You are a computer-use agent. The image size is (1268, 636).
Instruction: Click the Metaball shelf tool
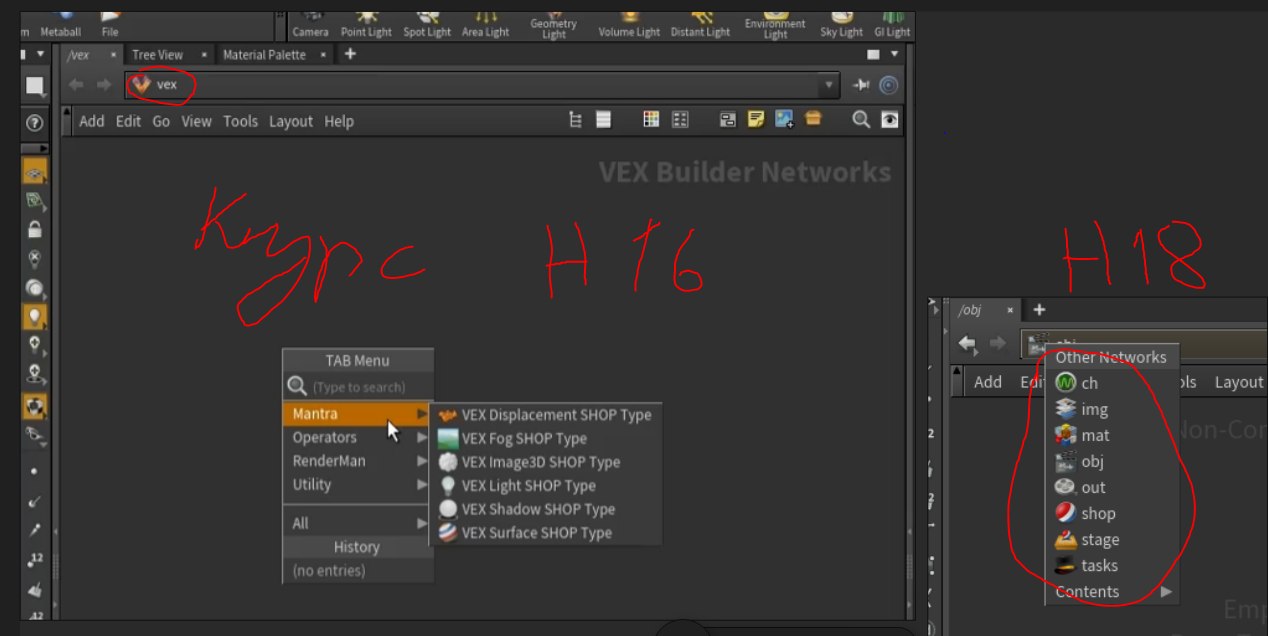(60, 24)
